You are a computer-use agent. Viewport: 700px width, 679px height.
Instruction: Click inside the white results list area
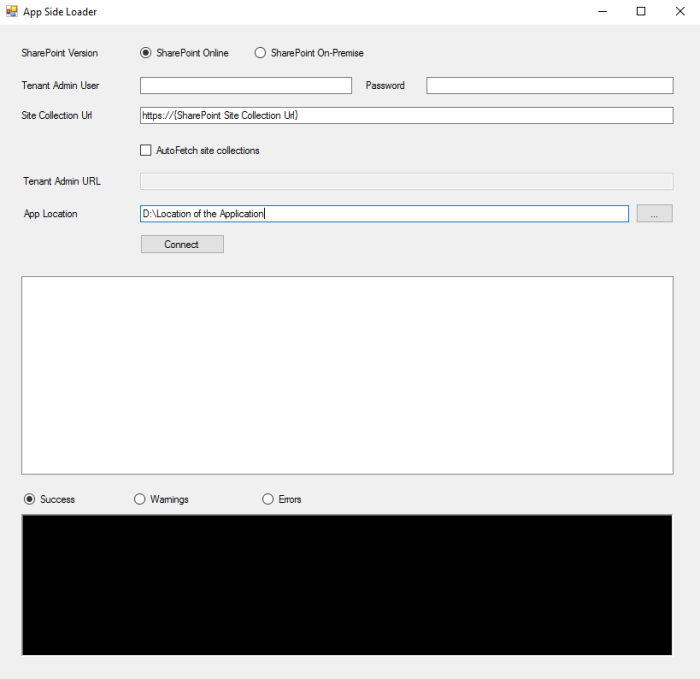click(347, 375)
